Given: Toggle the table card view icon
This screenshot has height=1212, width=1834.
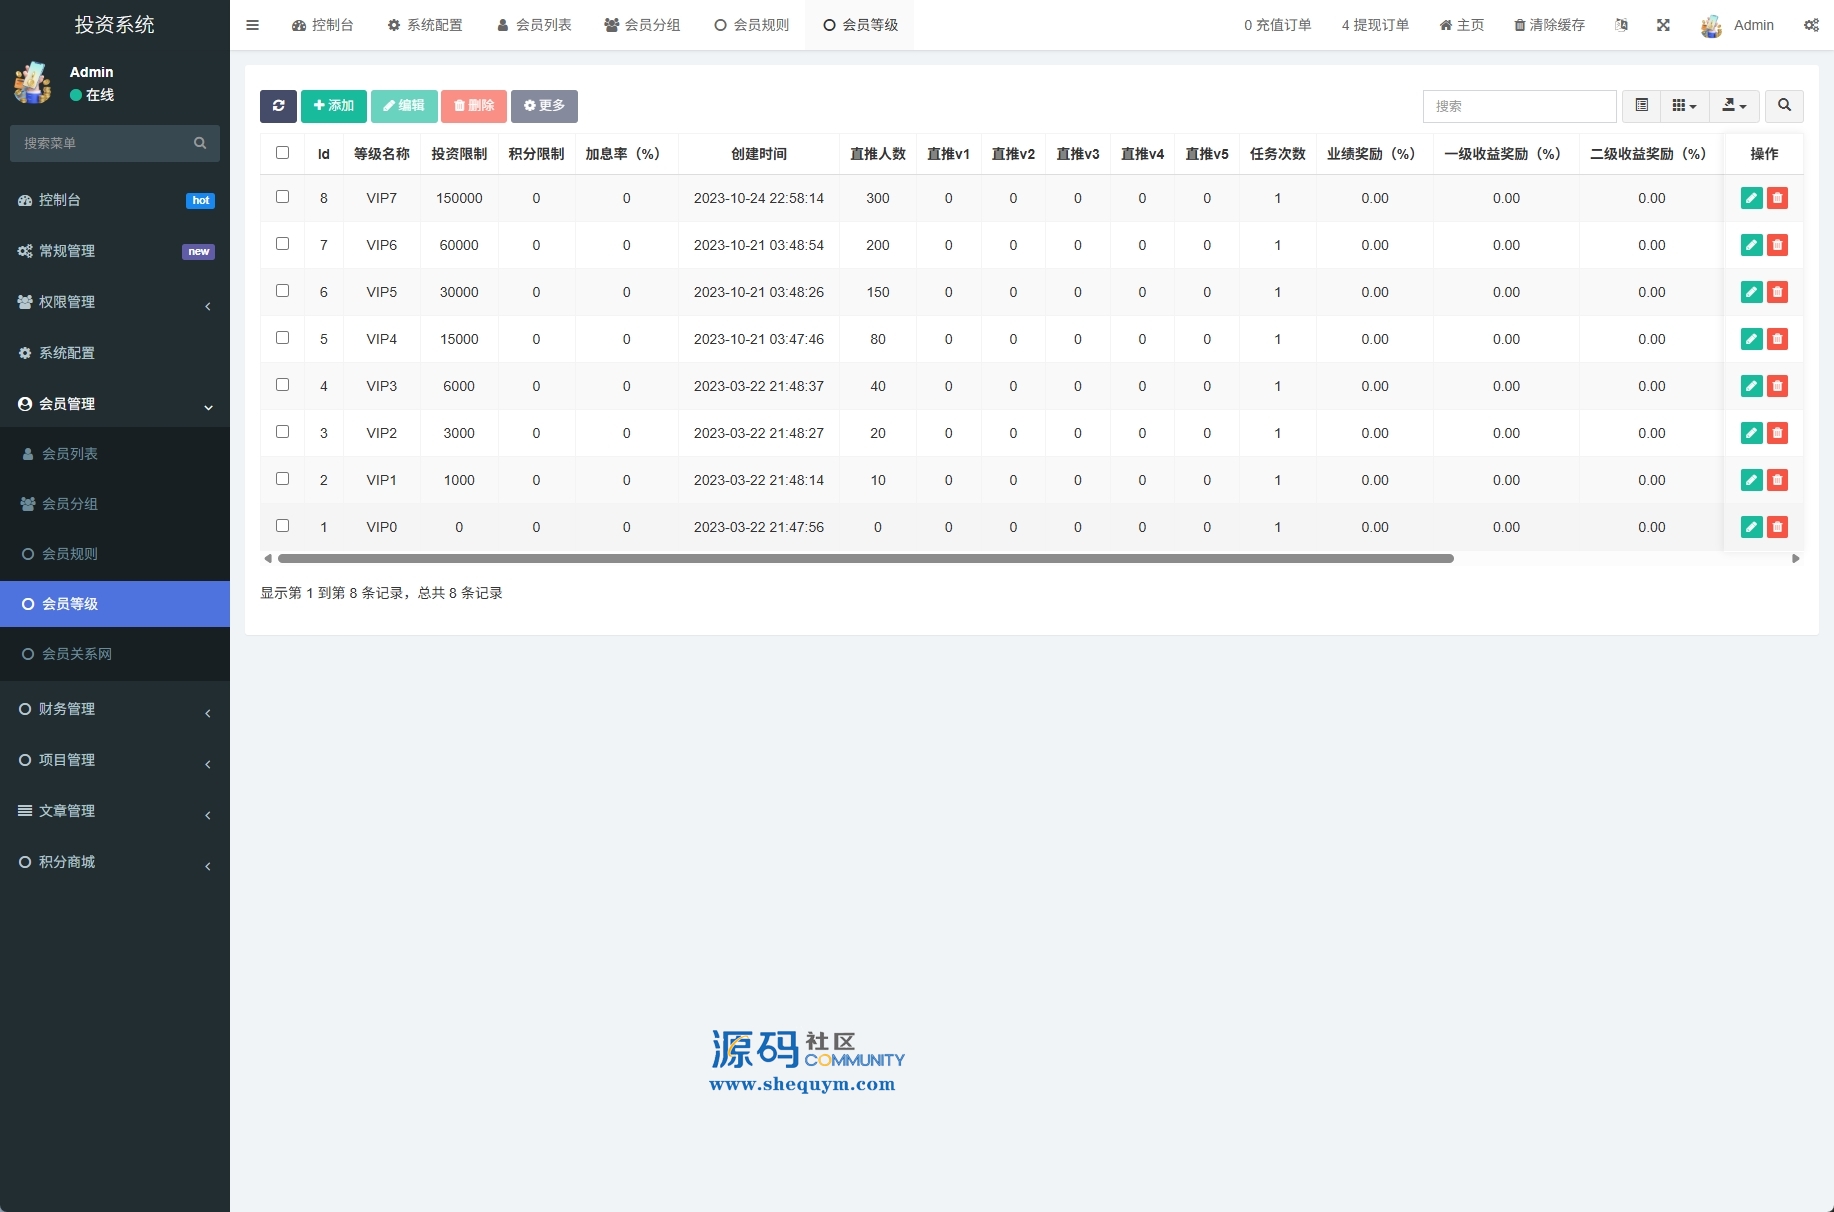Looking at the screenshot, I should (1641, 106).
